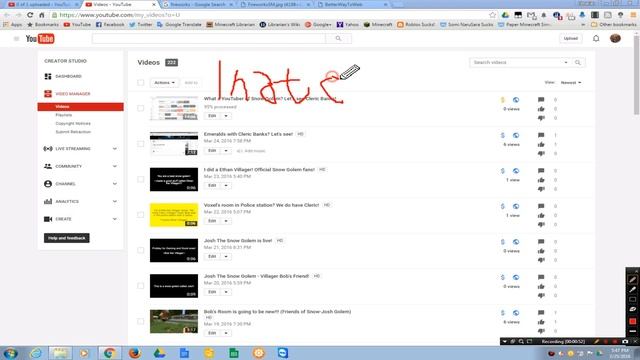Click the public globe icon for Emeralds with Cleric Banks

[516, 135]
